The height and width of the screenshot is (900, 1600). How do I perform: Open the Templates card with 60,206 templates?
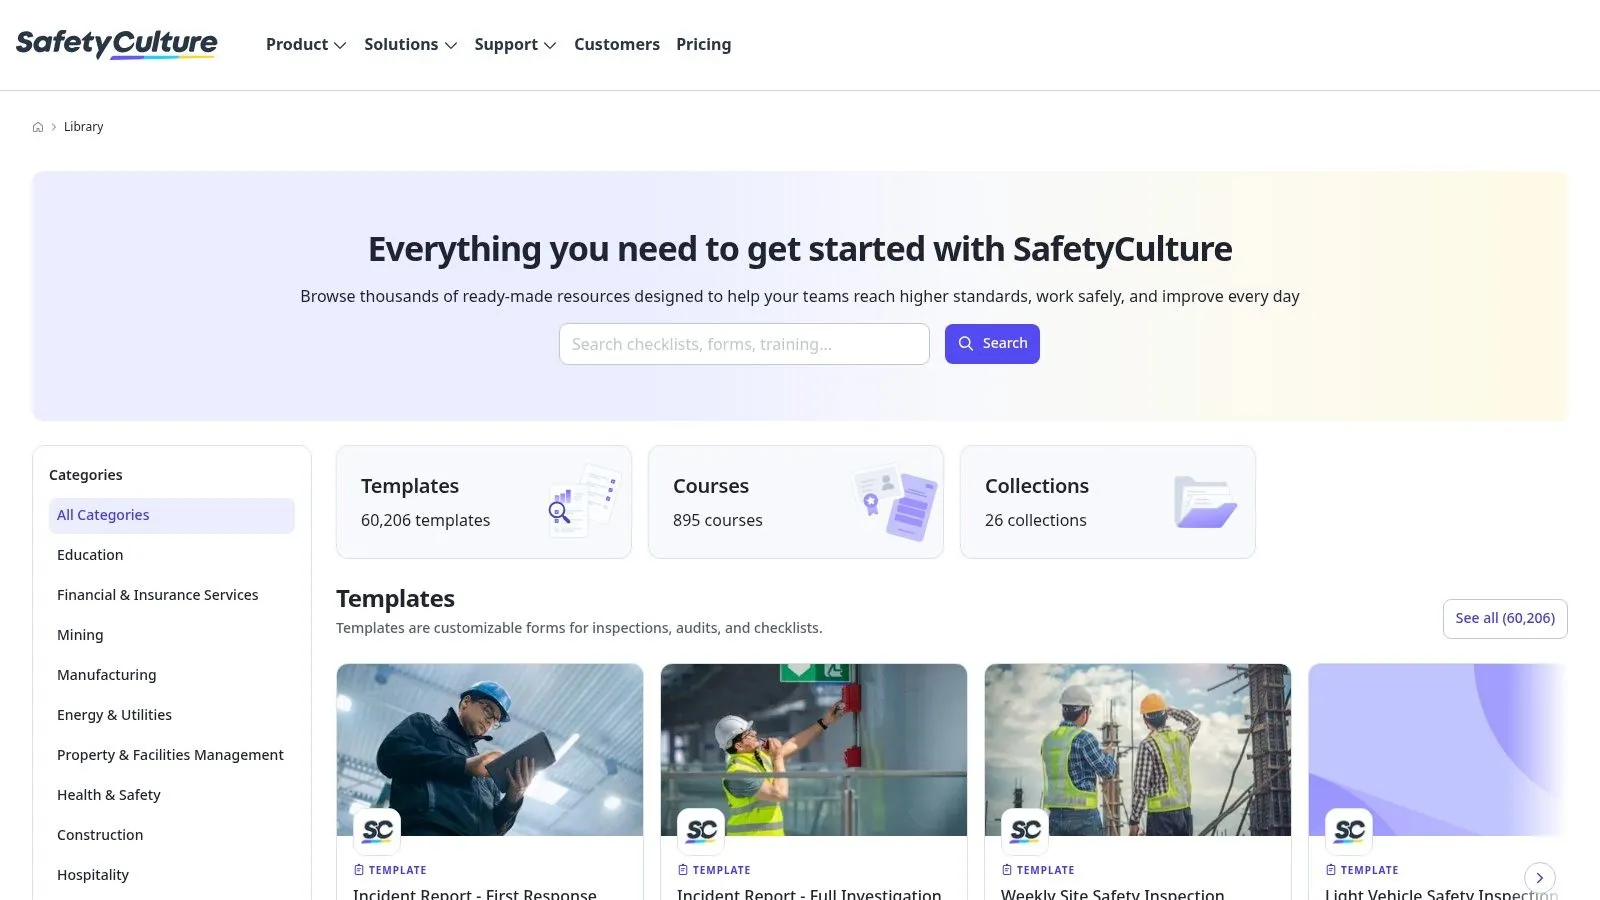[x=484, y=502]
